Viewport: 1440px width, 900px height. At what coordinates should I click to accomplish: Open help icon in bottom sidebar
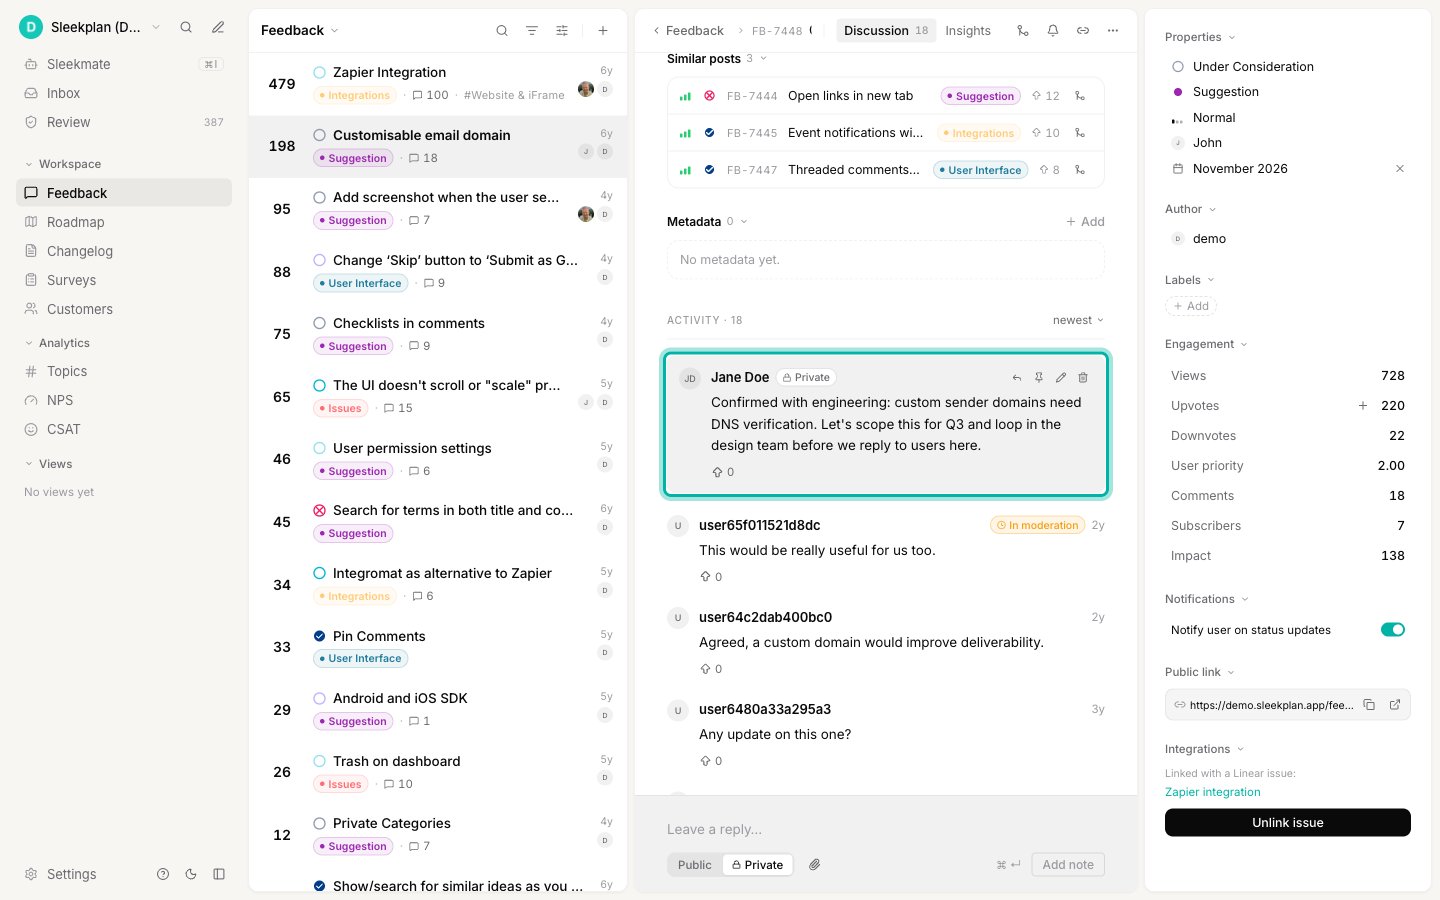click(x=163, y=874)
